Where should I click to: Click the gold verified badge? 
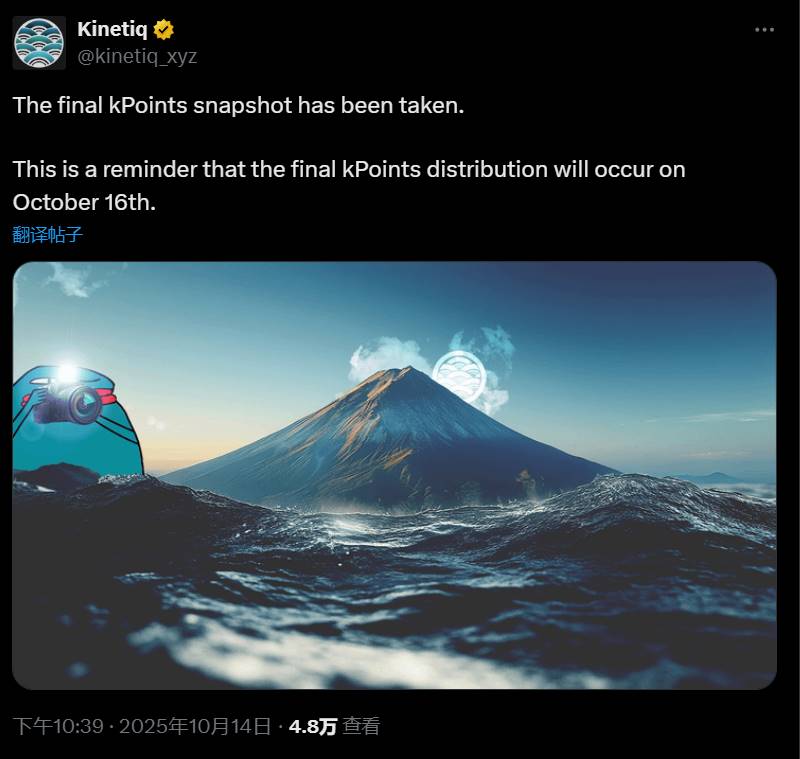[x=163, y=30]
